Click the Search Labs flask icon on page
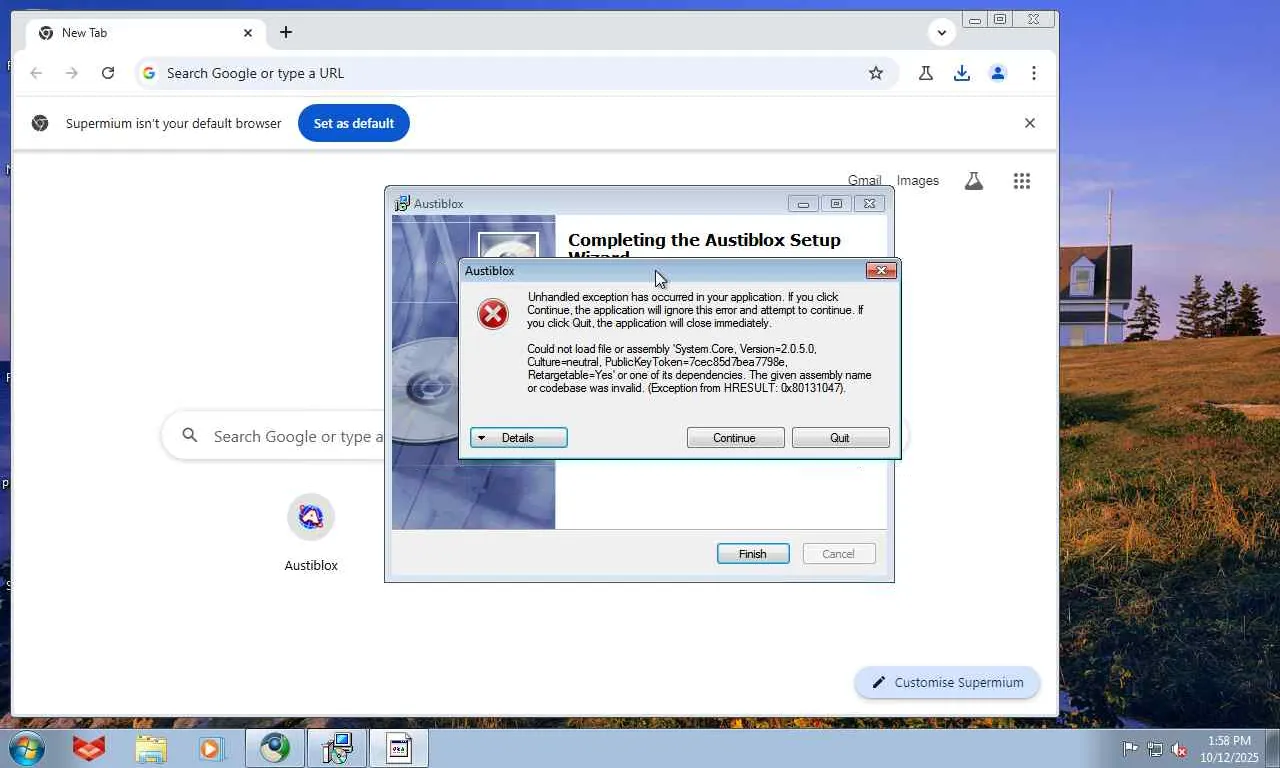 tap(973, 181)
